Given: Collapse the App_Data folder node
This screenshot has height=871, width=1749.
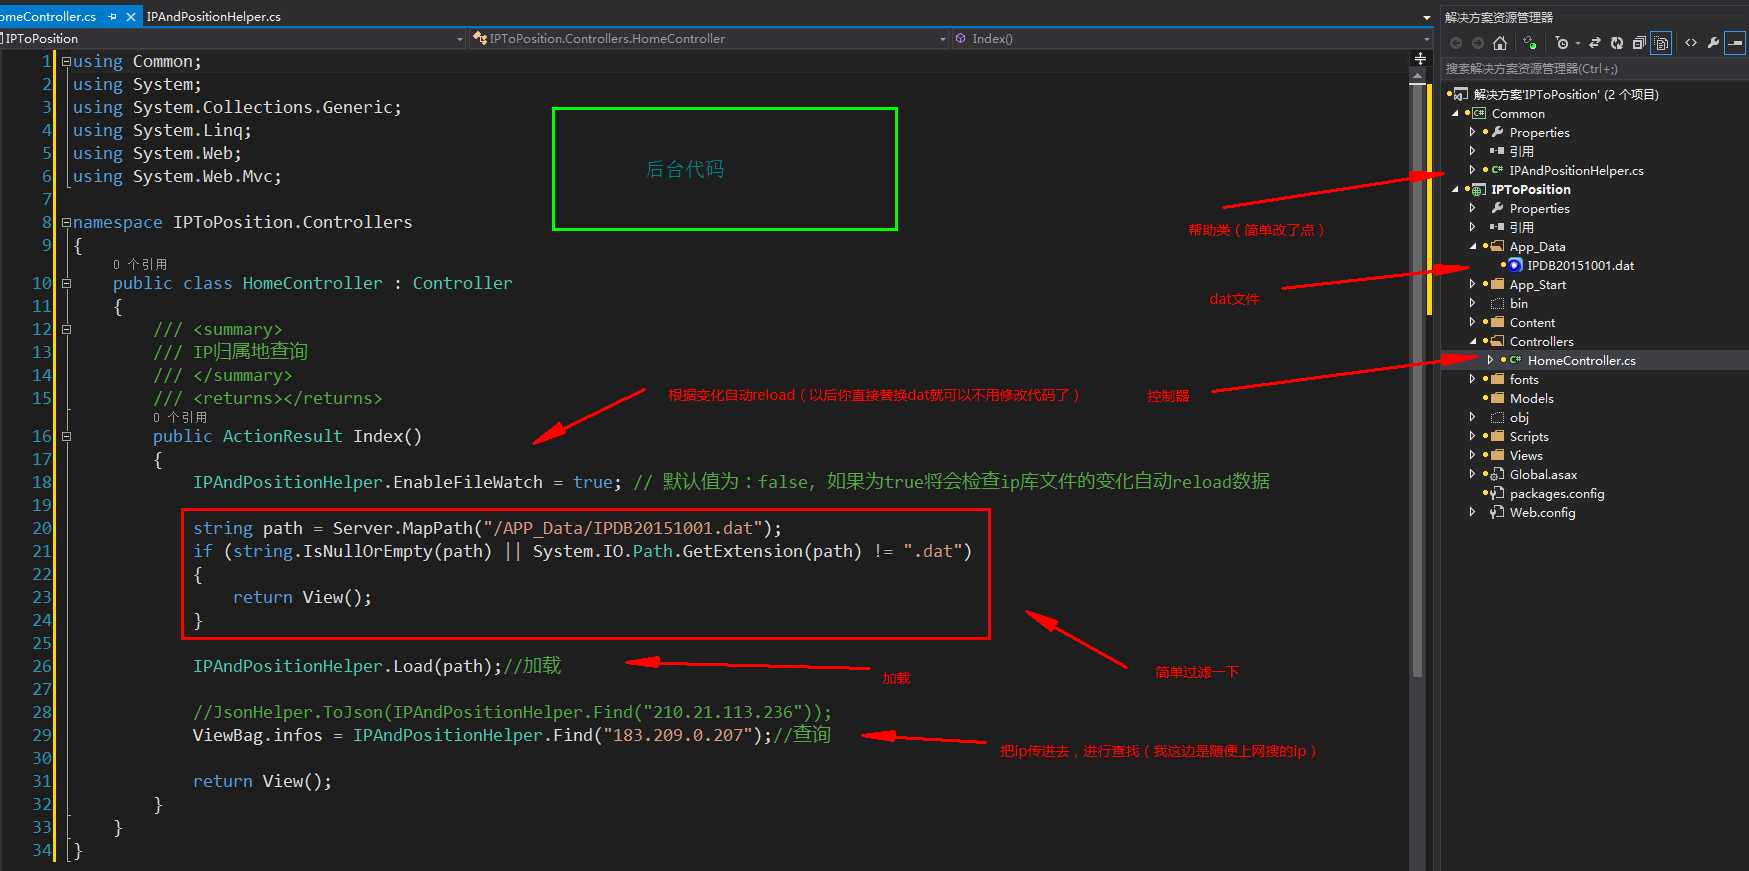Looking at the screenshot, I should (1473, 246).
